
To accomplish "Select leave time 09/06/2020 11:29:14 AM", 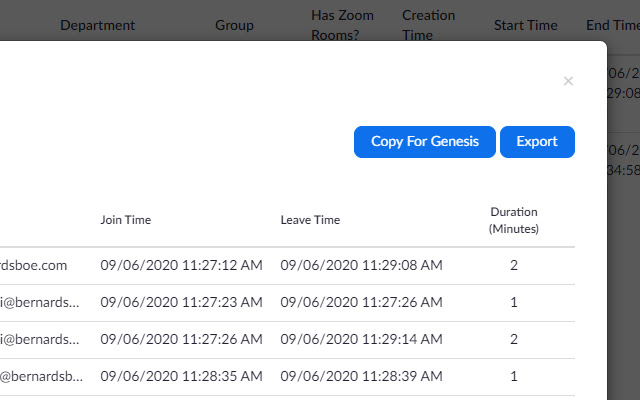I will point(361,339).
